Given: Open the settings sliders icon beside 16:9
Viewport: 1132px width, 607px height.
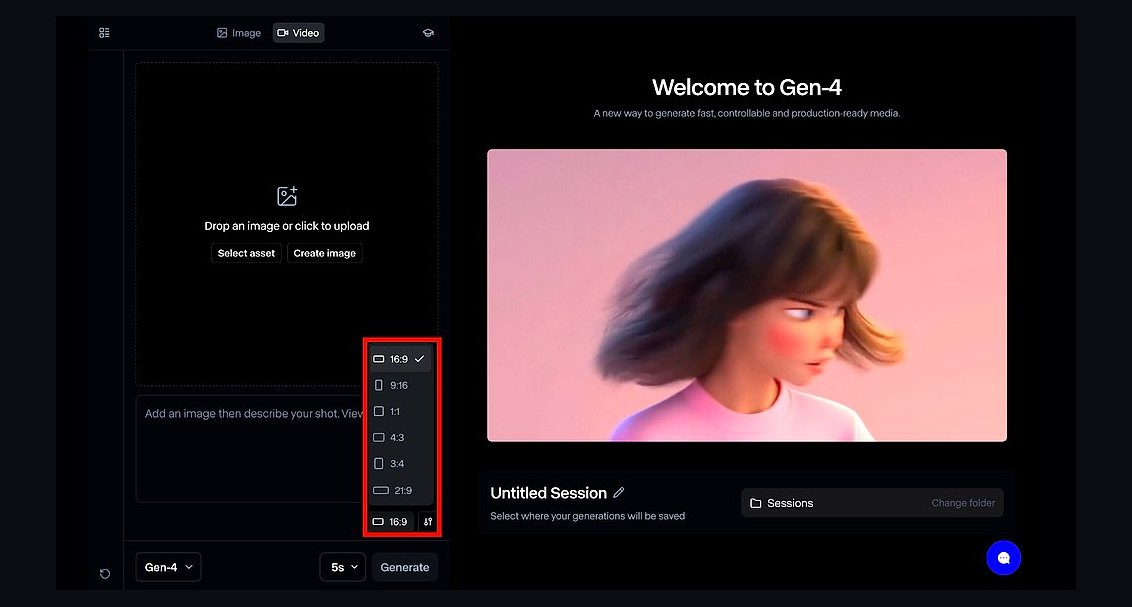Looking at the screenshot, I should click(x=428, y=521).
